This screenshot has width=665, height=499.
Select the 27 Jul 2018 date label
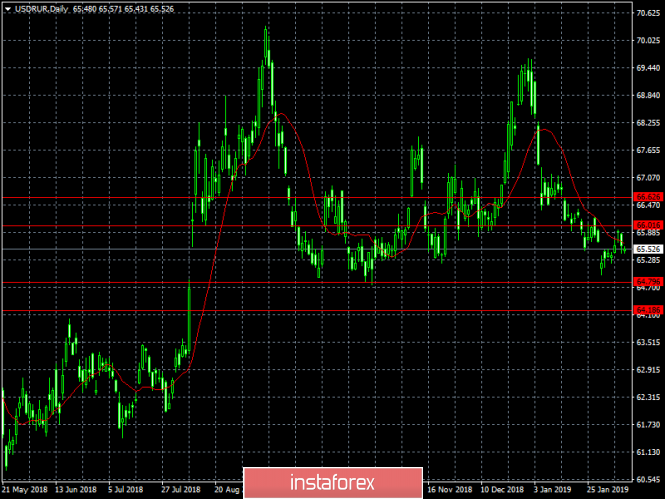pos(180,492)
